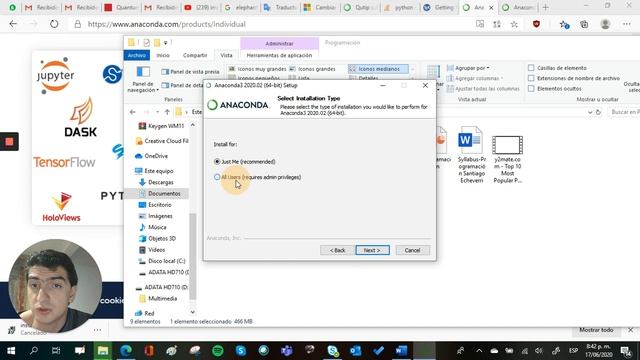Toggle Extensiones de nombre de archivo
This screenshot has width=640, height=360.
click(531, 78)
